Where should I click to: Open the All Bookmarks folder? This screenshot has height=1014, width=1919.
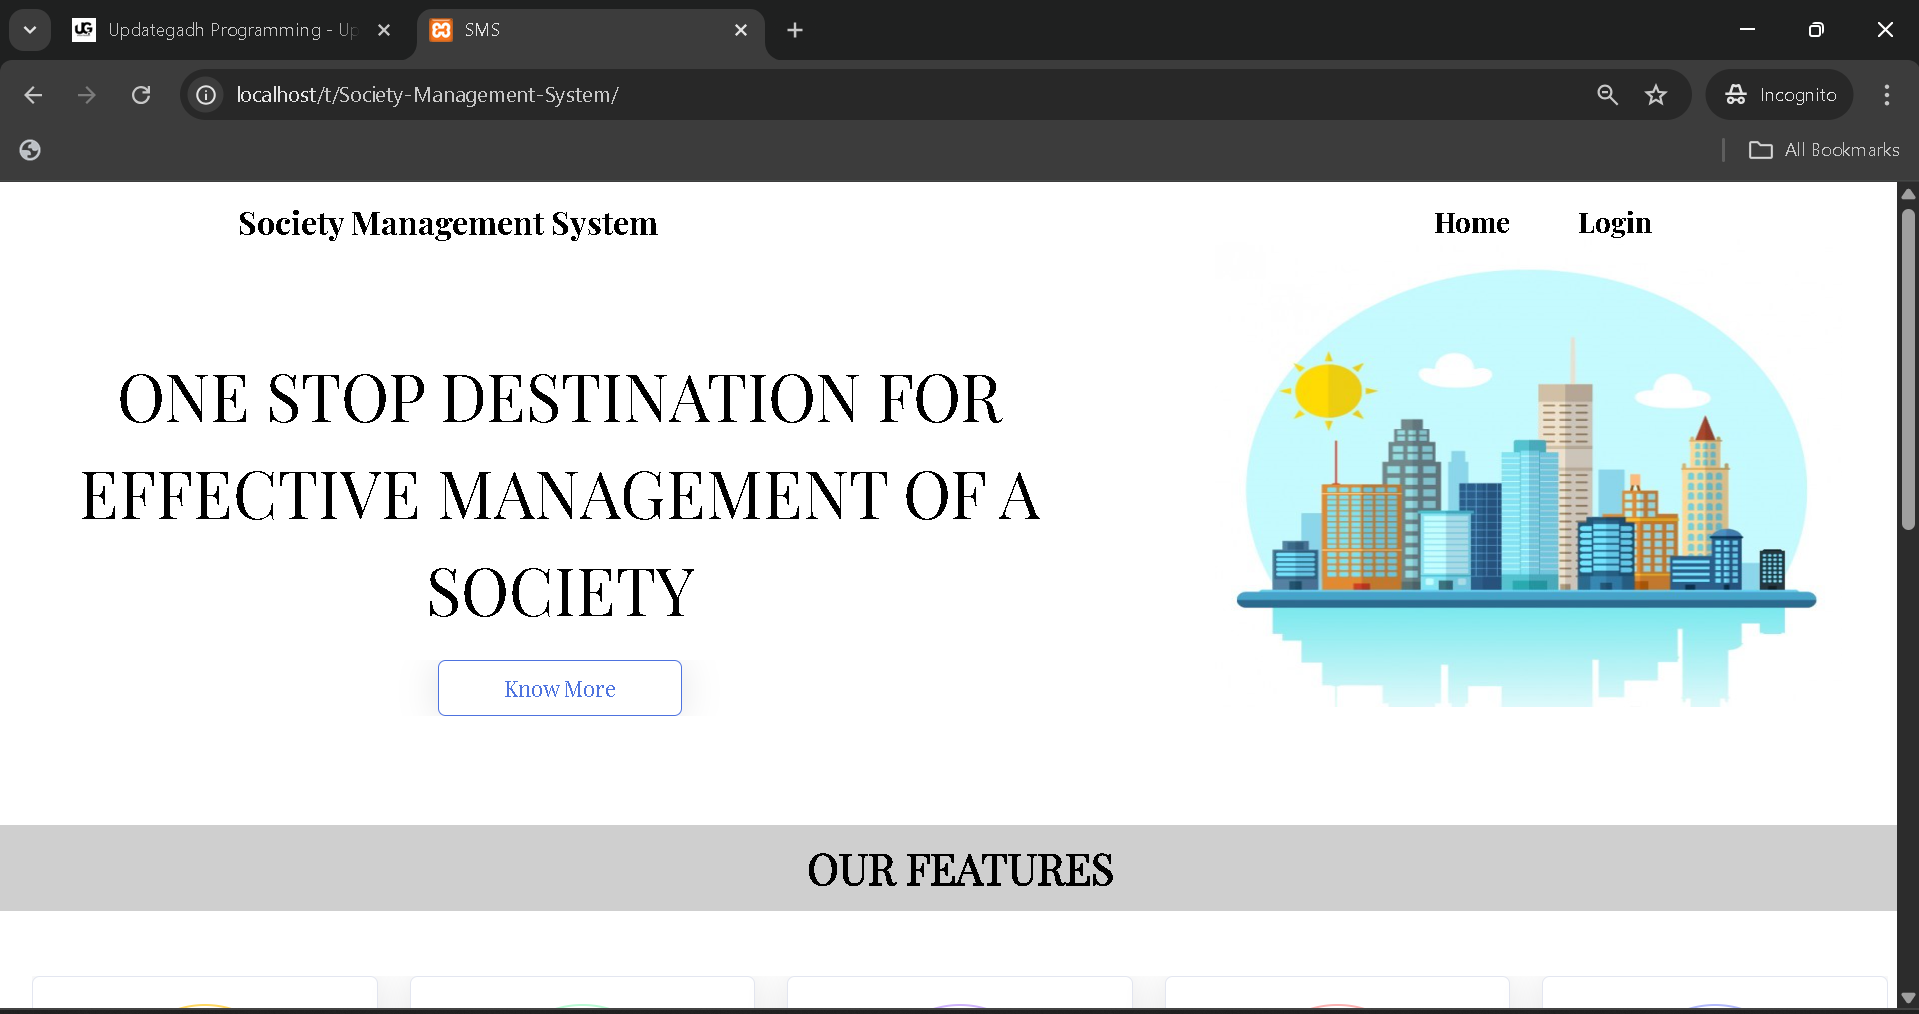1824,150
